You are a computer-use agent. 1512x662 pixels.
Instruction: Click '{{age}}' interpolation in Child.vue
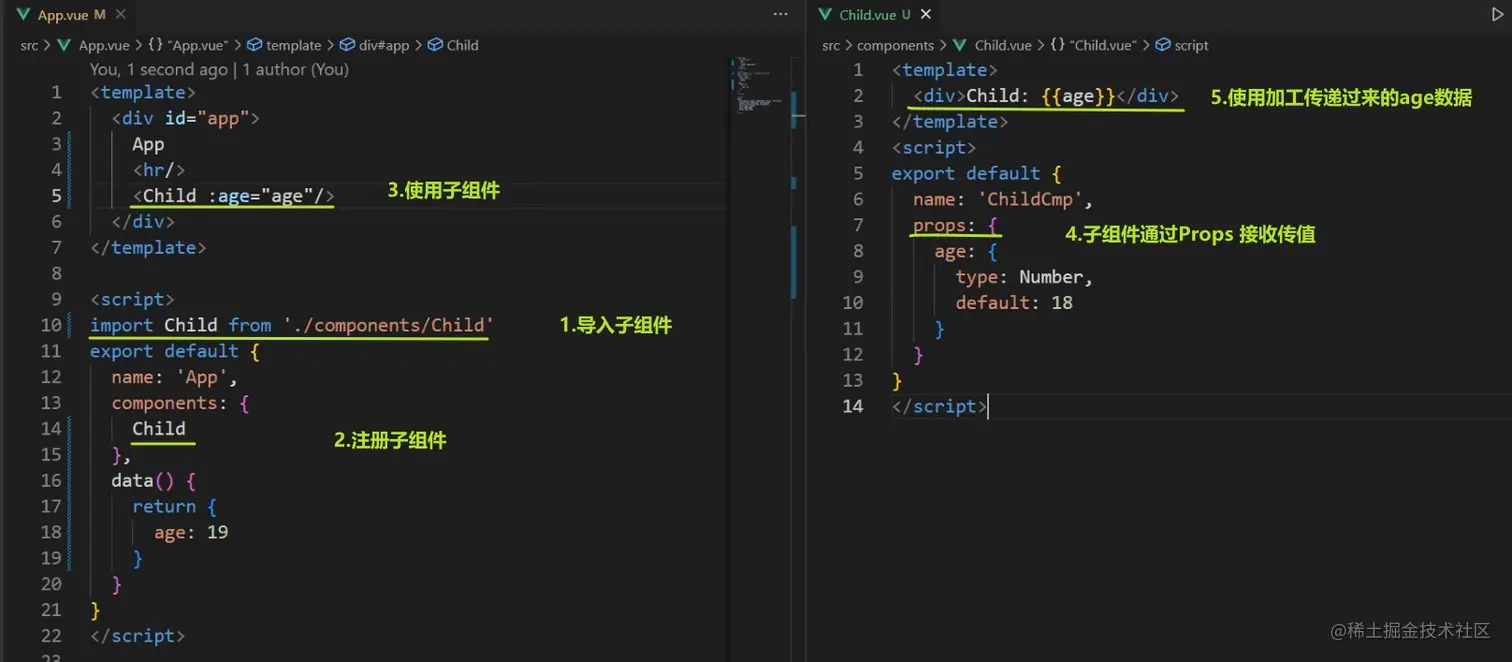click(x=1078, y=96)
